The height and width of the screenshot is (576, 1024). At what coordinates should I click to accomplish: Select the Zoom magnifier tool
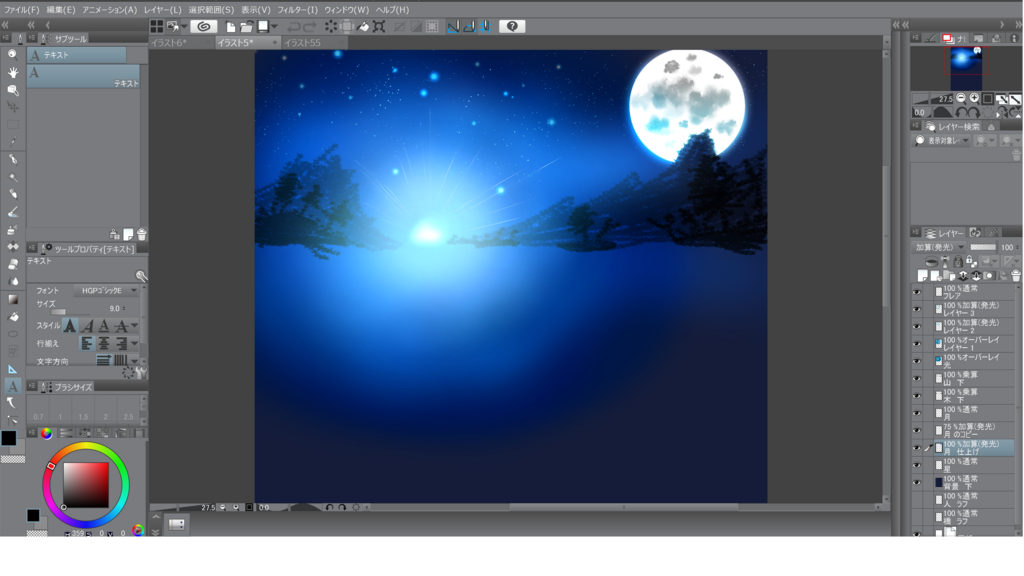click(12, 54)
